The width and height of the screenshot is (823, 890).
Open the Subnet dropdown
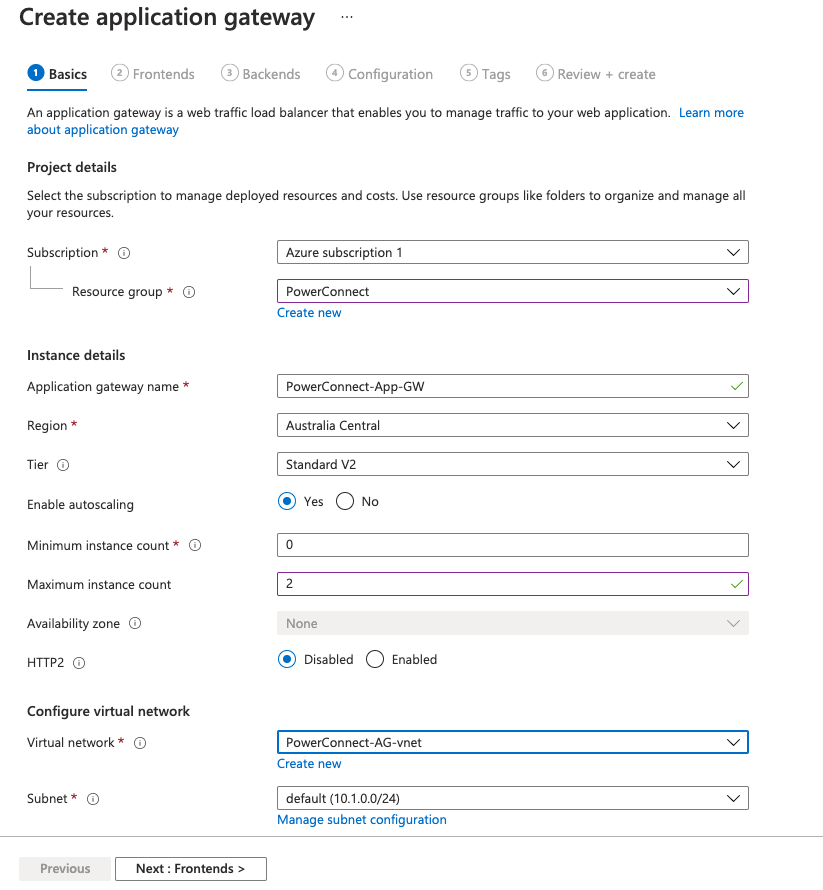pyautogui.click(x=512, y=799)
